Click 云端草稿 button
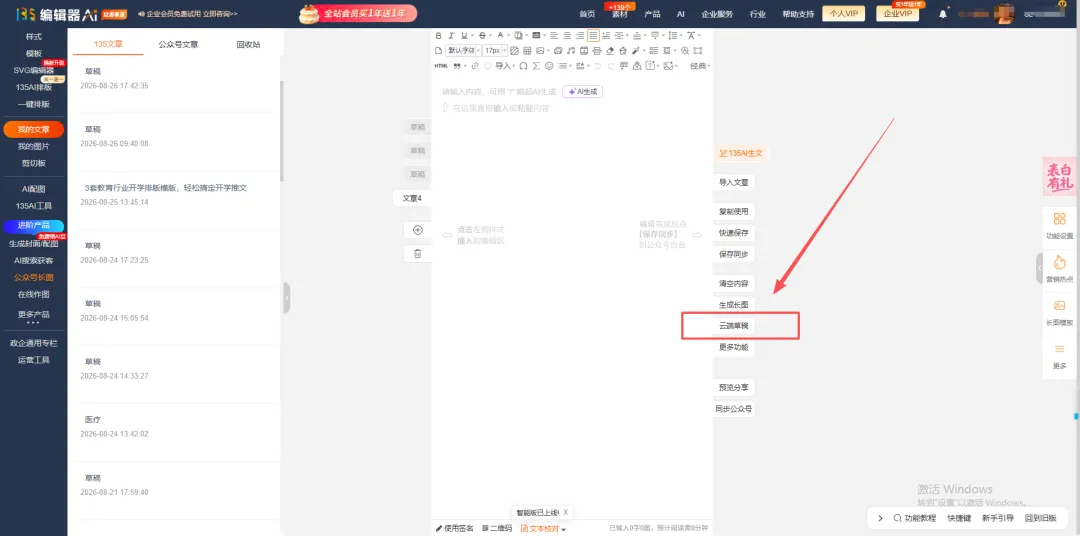Screen dimensions: 1080x536 coord(734,326)
